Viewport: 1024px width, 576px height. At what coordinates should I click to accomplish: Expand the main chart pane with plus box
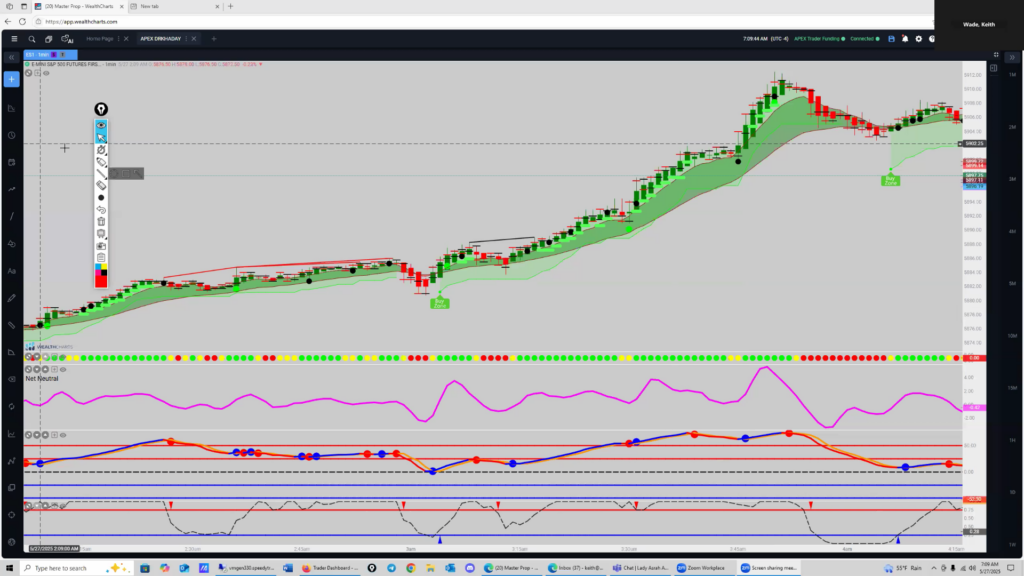point(37,73)
